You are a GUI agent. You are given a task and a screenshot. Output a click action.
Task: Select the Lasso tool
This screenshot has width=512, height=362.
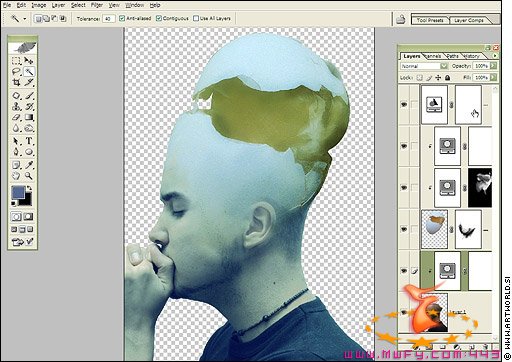coord(16,71)
